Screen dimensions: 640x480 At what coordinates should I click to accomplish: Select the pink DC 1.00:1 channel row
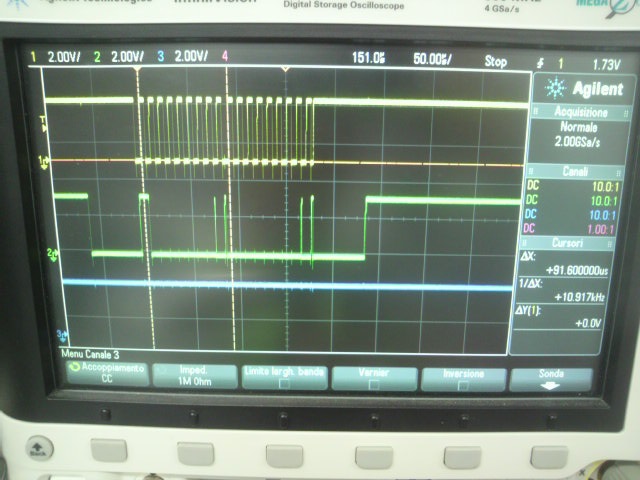pyautogui.click(x=568, y=228)
